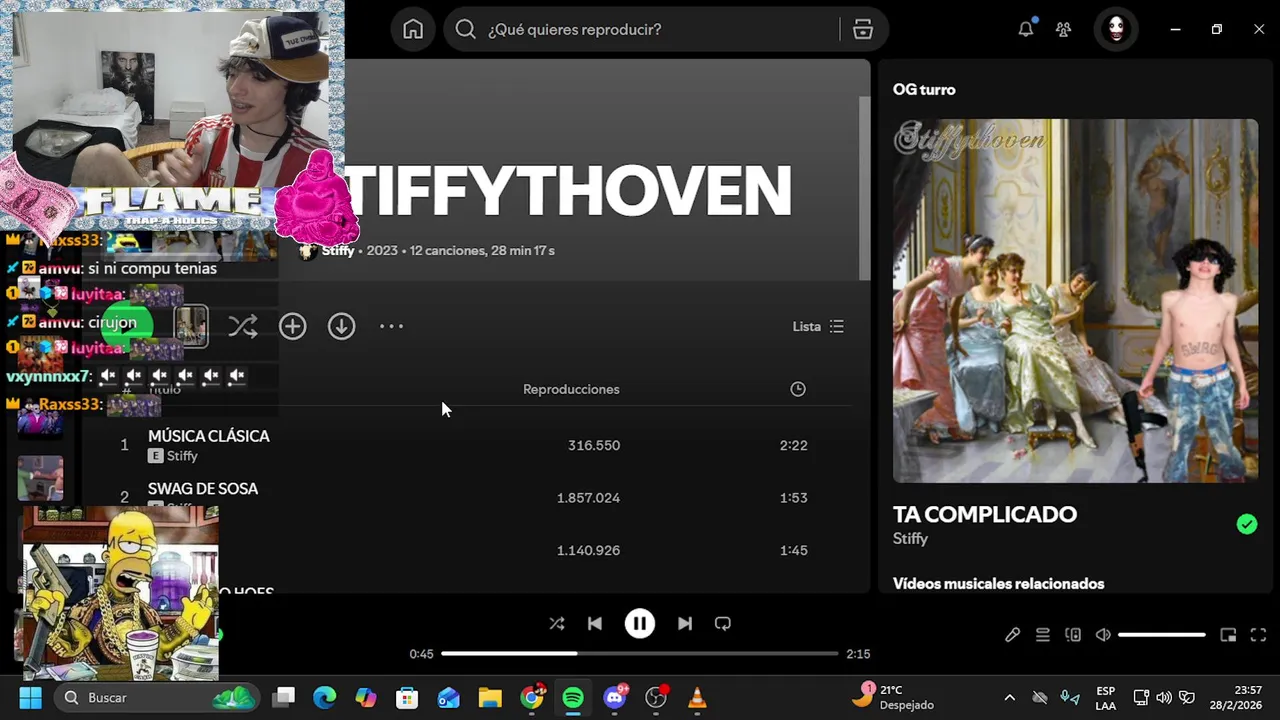Click Vídeos musicales relacionados heading

(998, 583)
